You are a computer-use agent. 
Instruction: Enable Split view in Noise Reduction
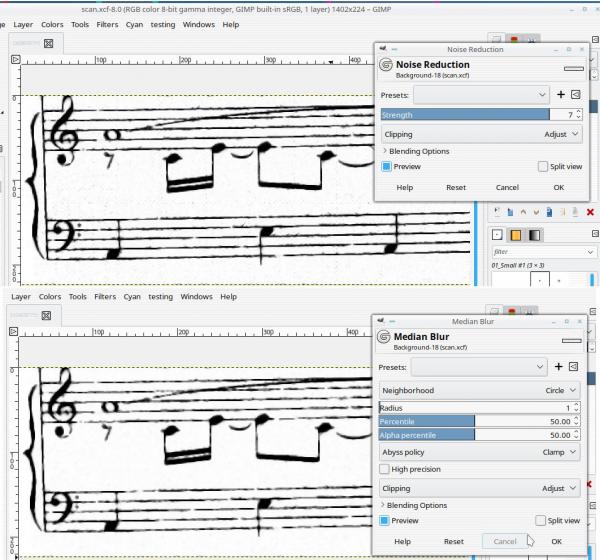pyautogui.click(x=543, y=167)
